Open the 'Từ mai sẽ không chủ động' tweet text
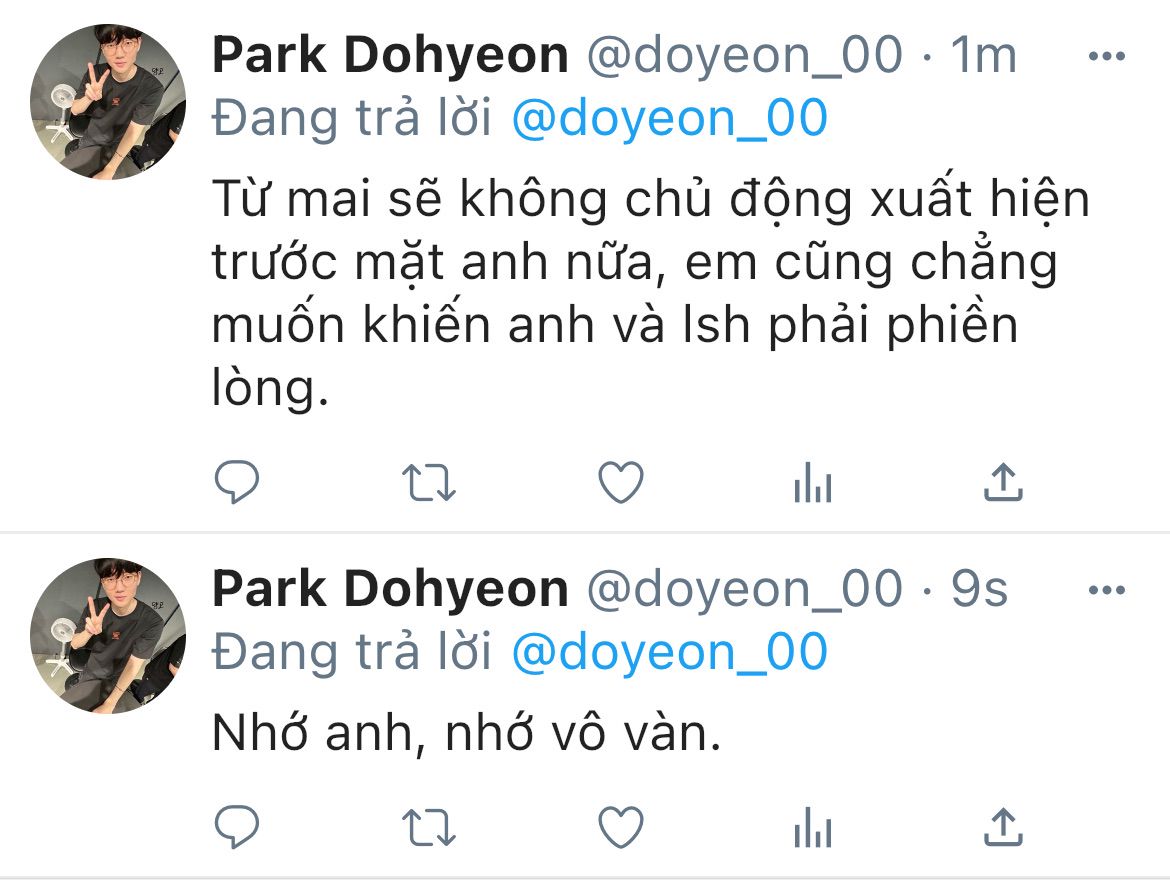1170x893 pixels. tap(651, 293)
